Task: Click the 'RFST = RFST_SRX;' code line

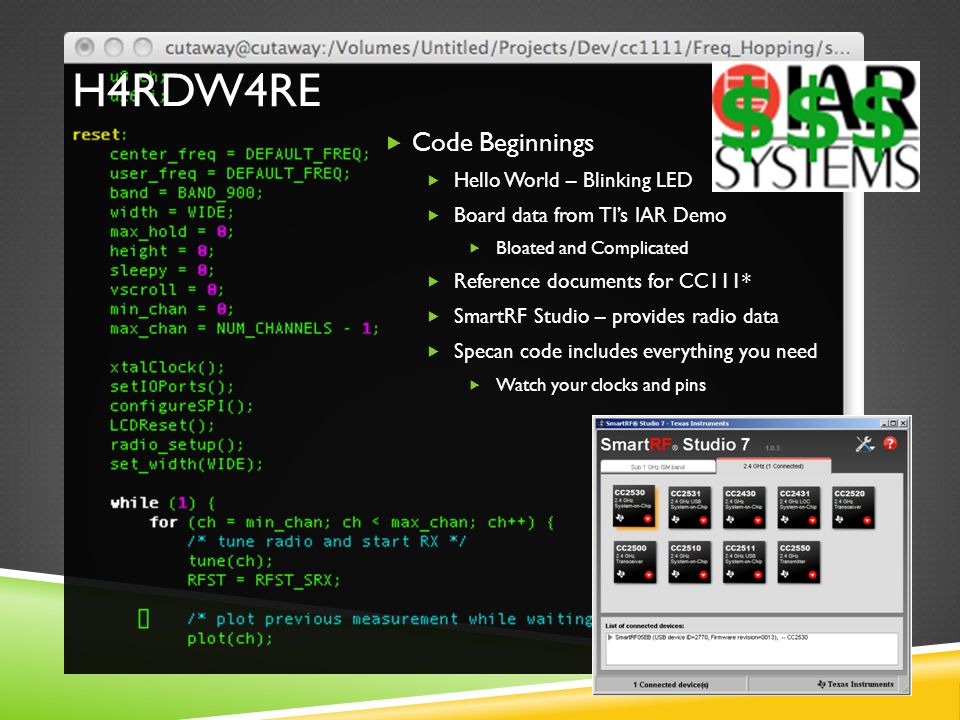Action: (264, 580)
